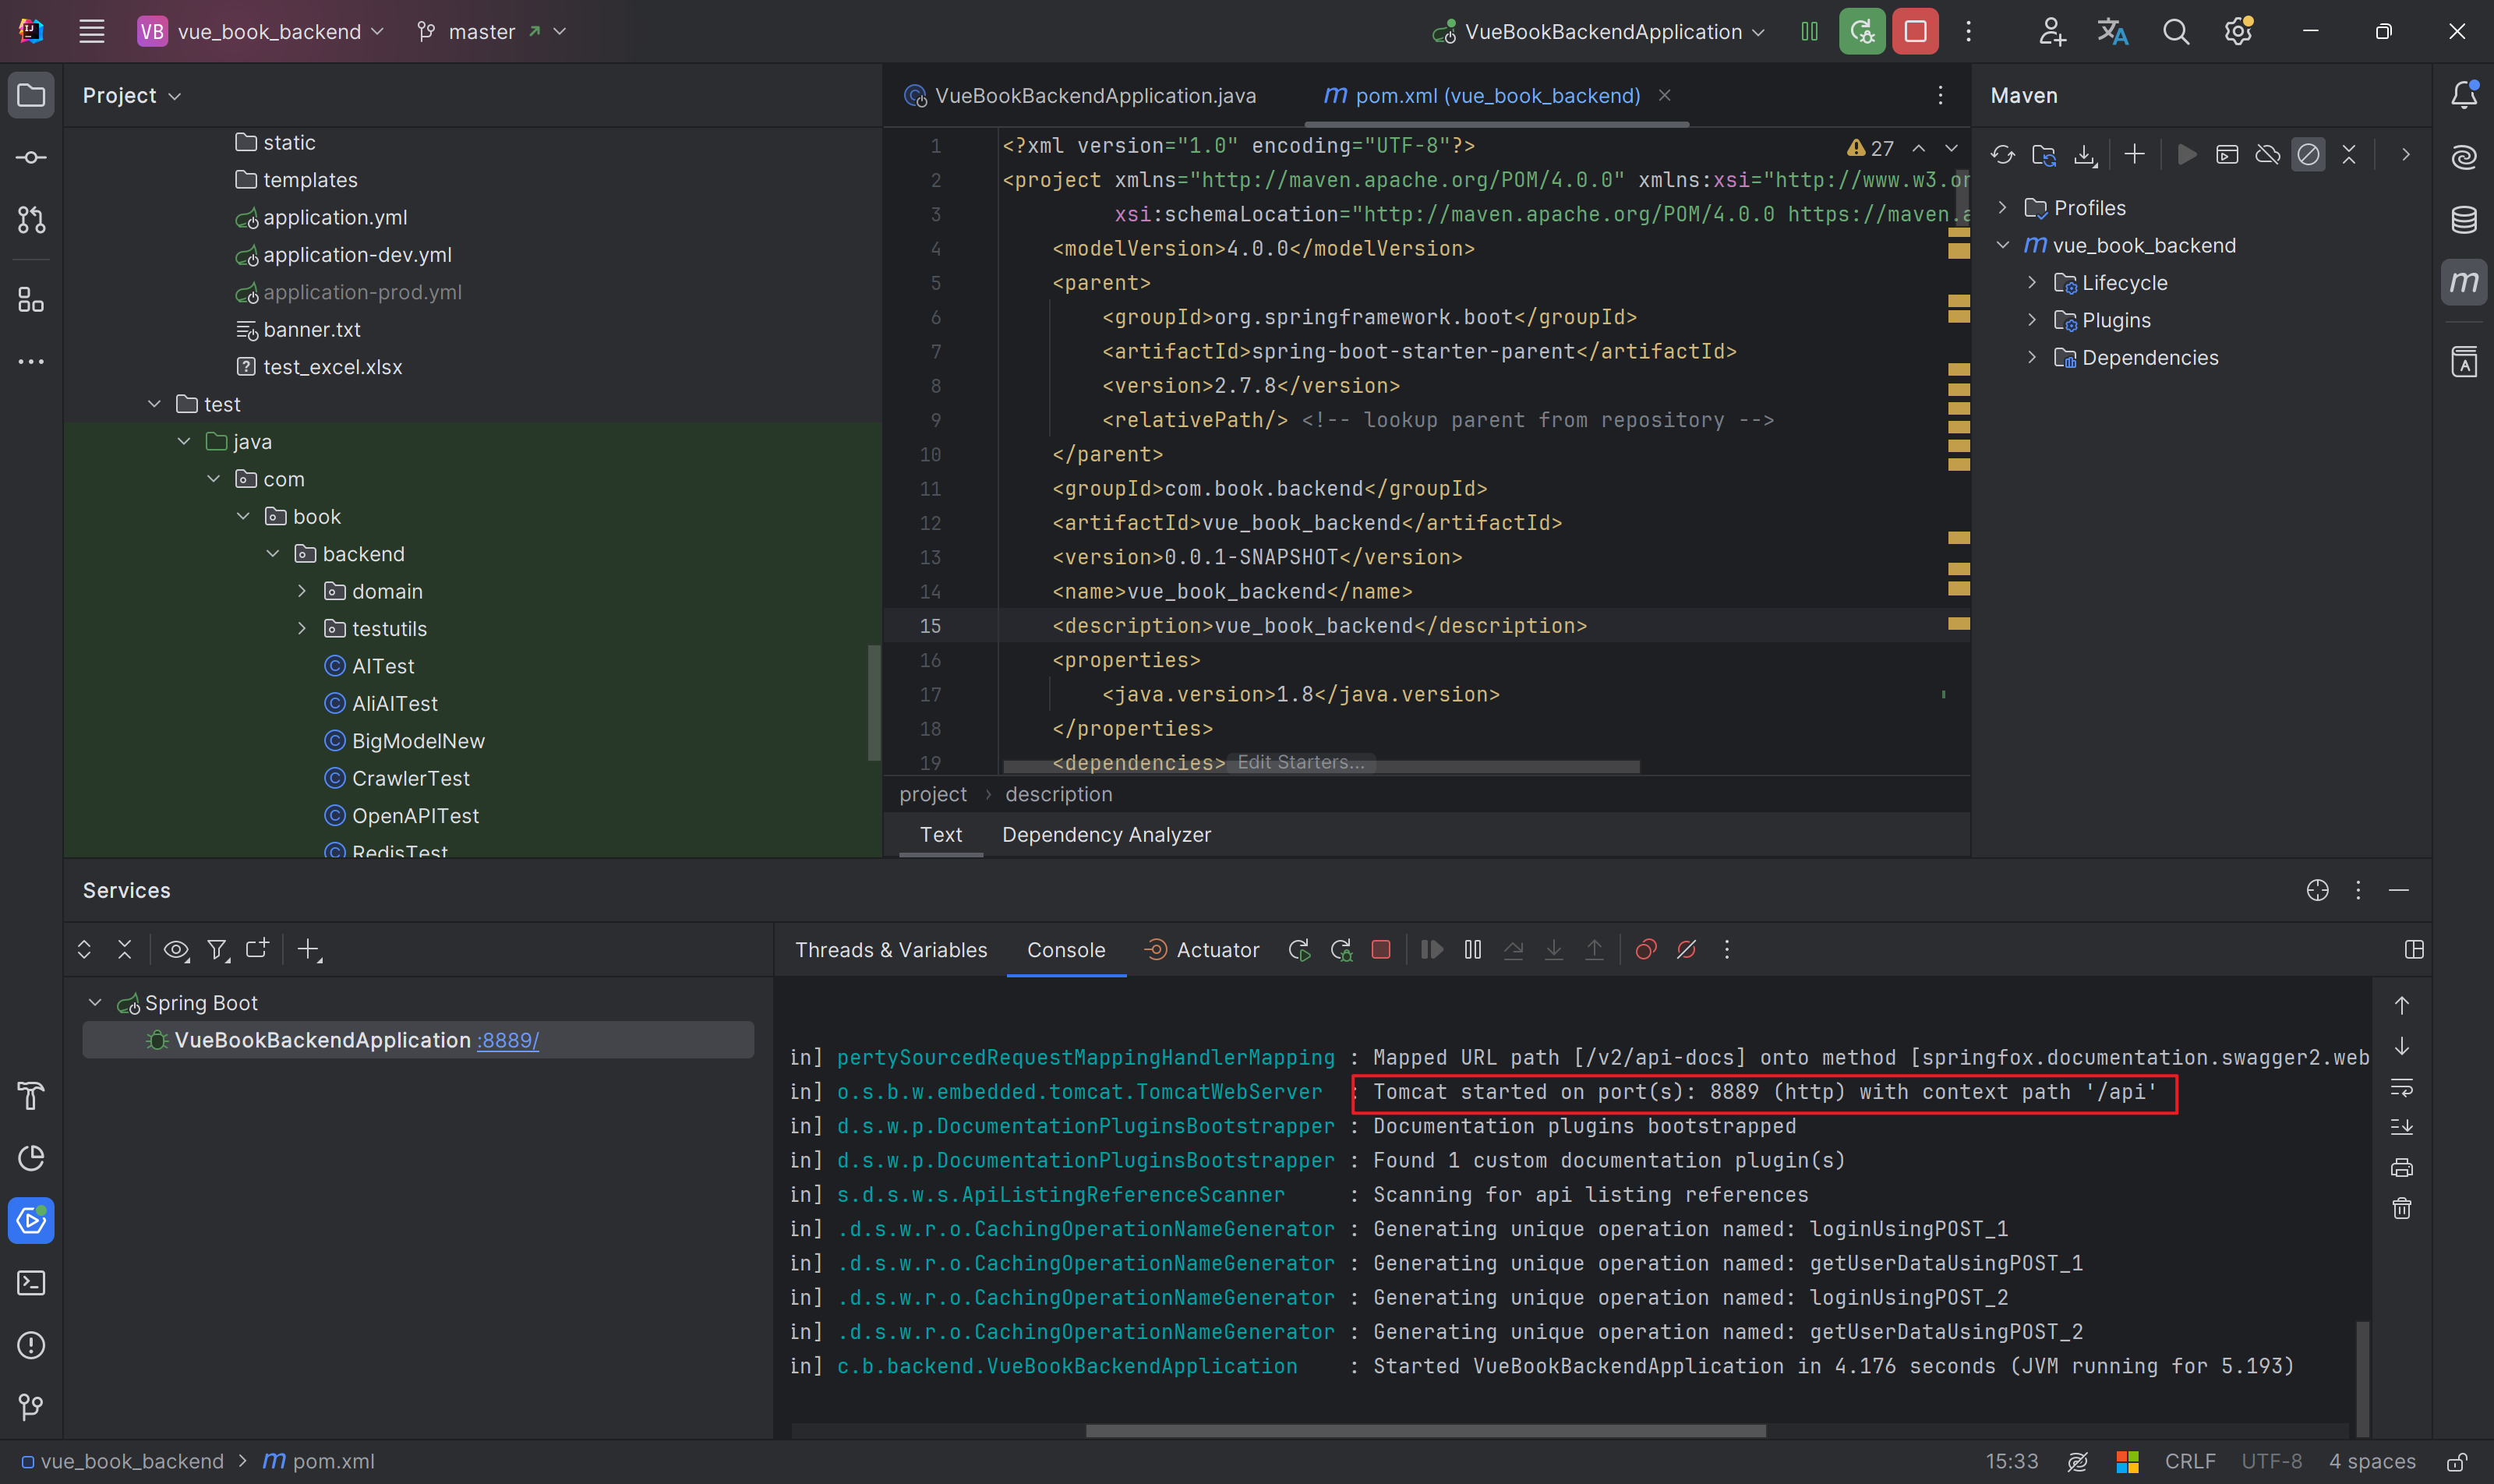The width and height of the screenshot is (2494, 1484).
Task: Click the Mute Breakpoints icon in debugger
Action: pos(1686,950)
